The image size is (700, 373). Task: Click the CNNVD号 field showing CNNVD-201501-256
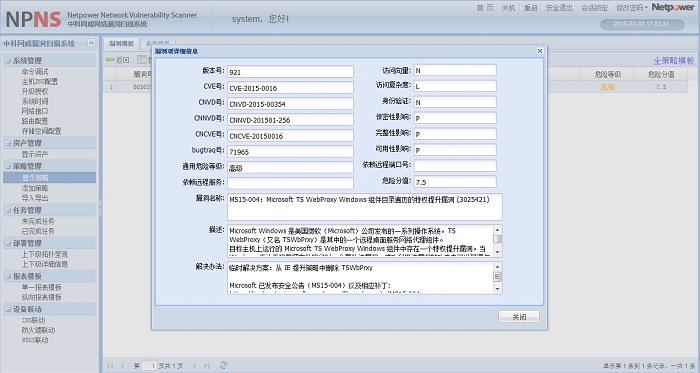[x=290, y=120]
